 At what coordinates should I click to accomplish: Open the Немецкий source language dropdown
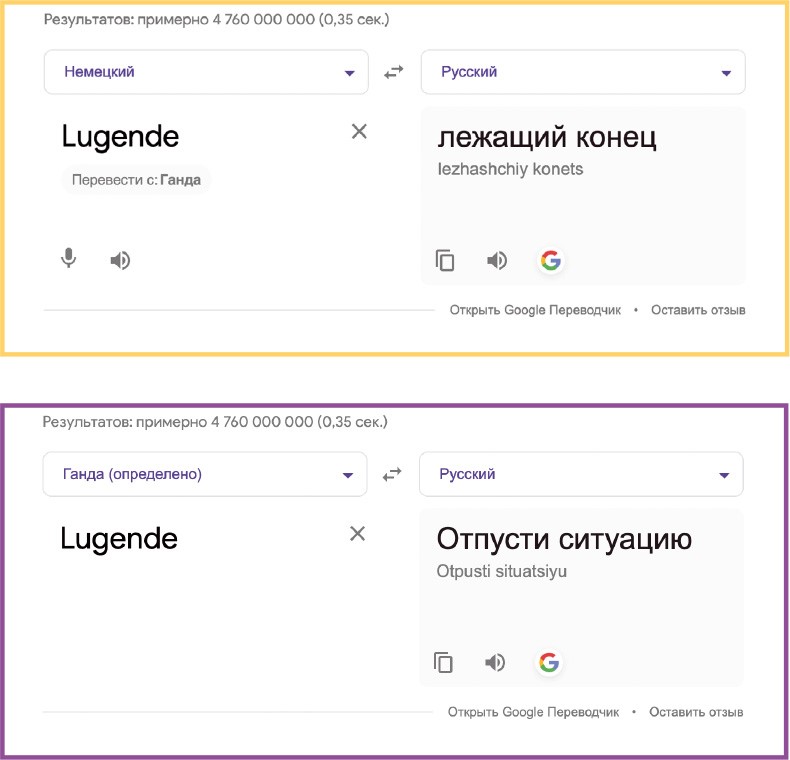pos(206,72)
